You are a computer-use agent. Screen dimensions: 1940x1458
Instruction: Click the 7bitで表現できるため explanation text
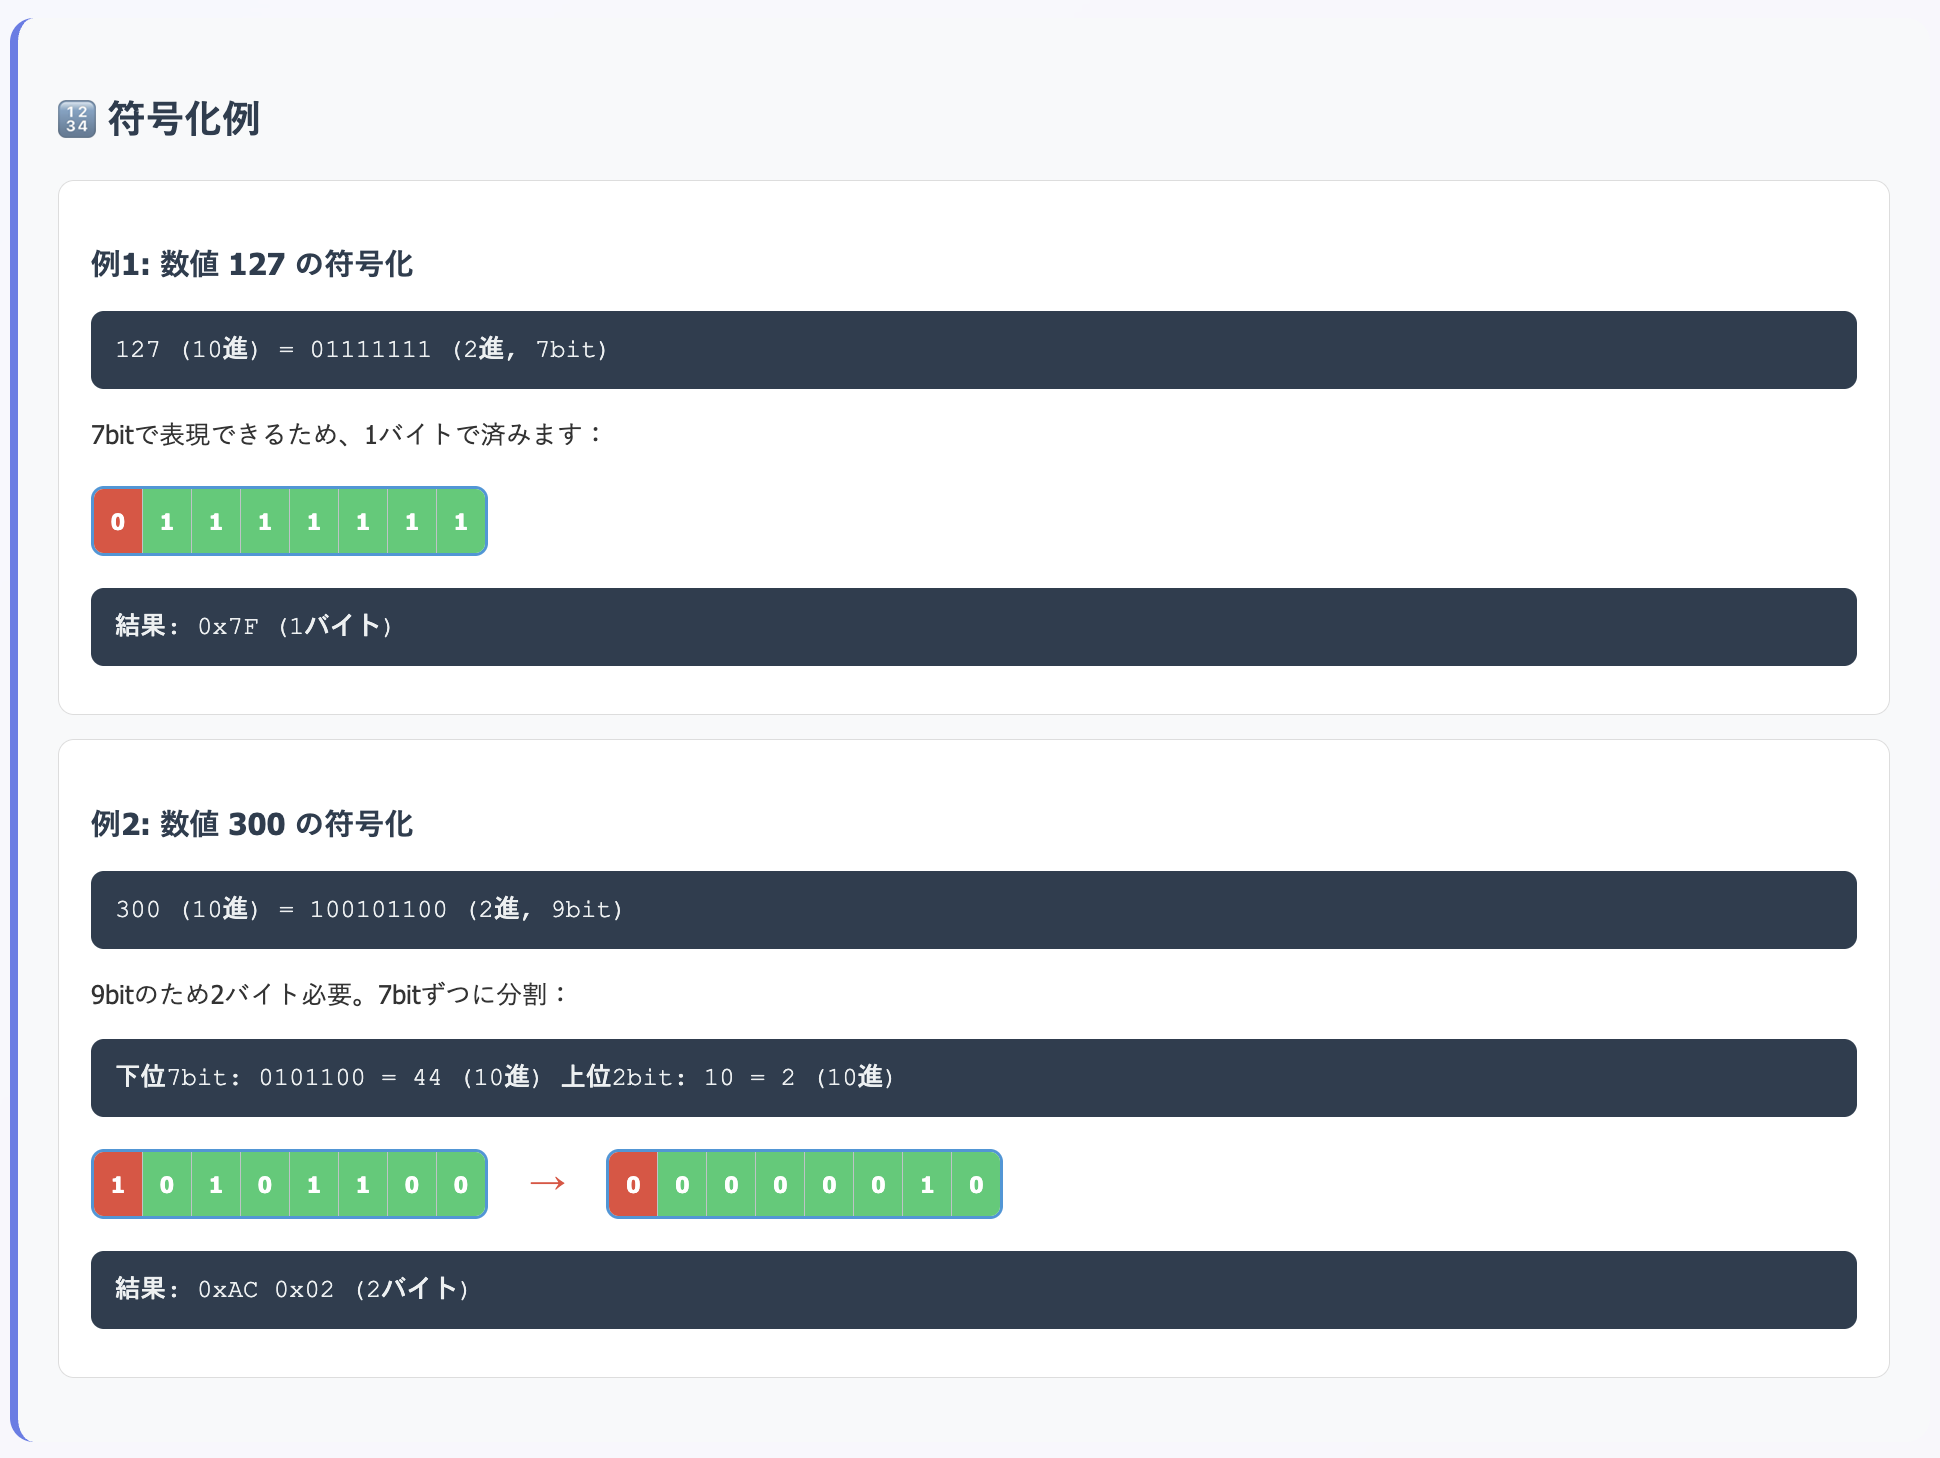coord(348,434)
